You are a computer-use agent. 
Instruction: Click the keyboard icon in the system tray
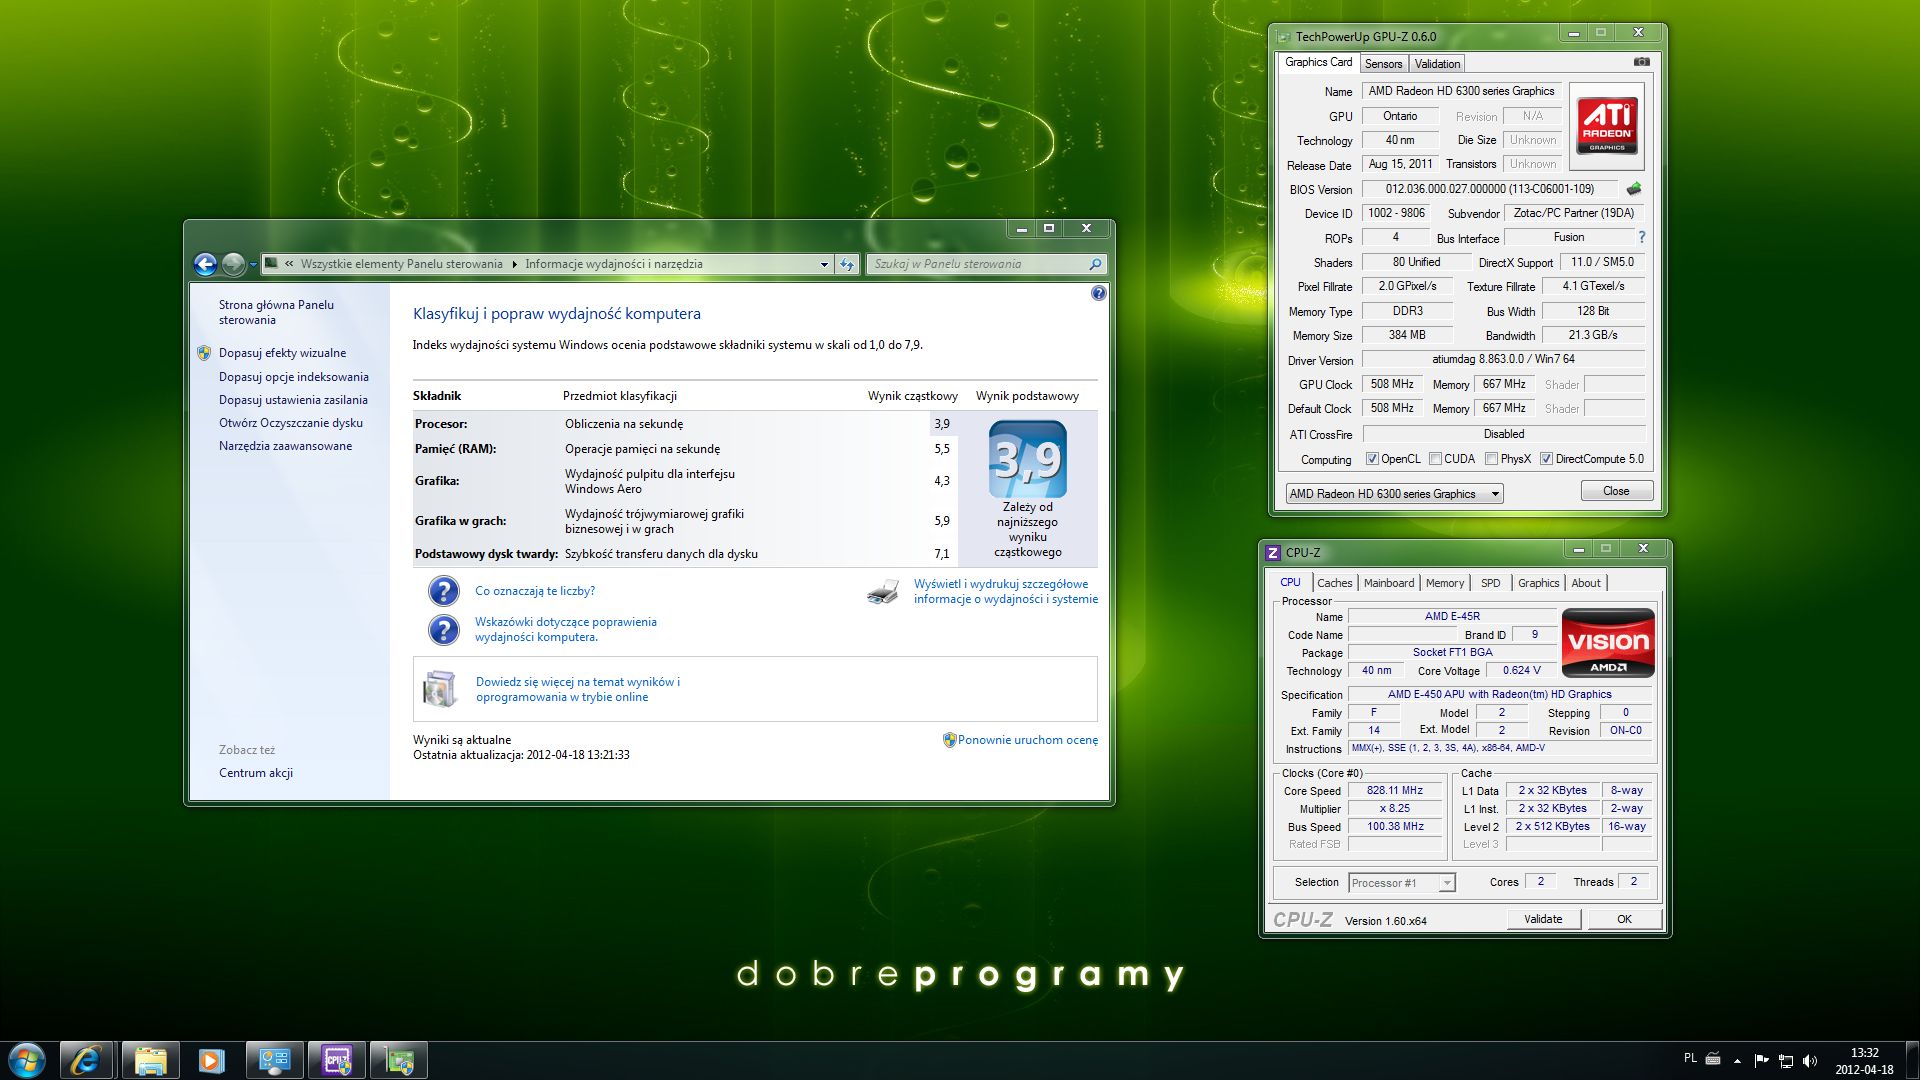pos(1713,1058)
